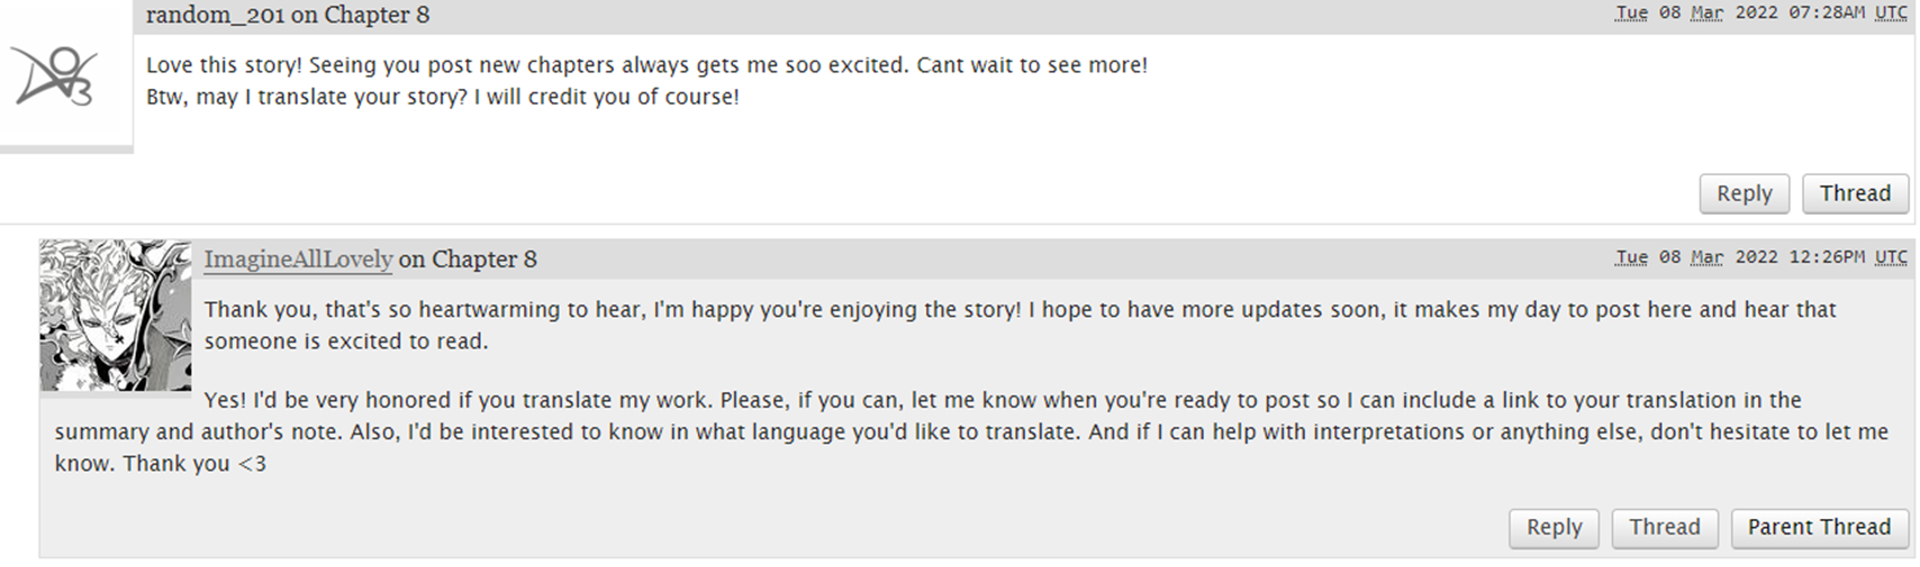Open ImagineAllLovely's manga avatar image
Screen dimensions: 1920x567
tap(116, 315)
